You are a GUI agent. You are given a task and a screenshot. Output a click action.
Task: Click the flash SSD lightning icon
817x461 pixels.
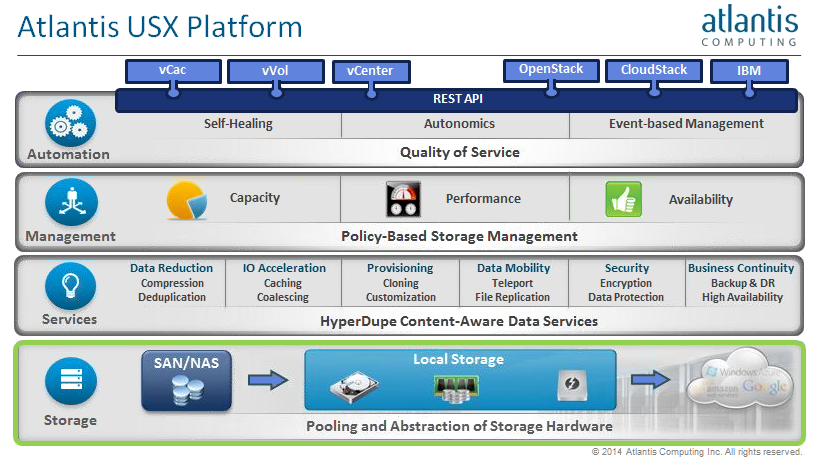pyautogui.click(x=572, y=385)
